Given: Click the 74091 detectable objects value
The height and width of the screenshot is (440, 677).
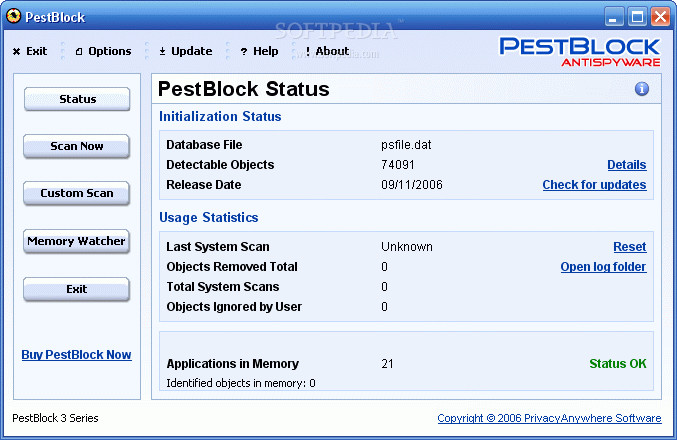Looking at the screenshot, I should [398, 165].
